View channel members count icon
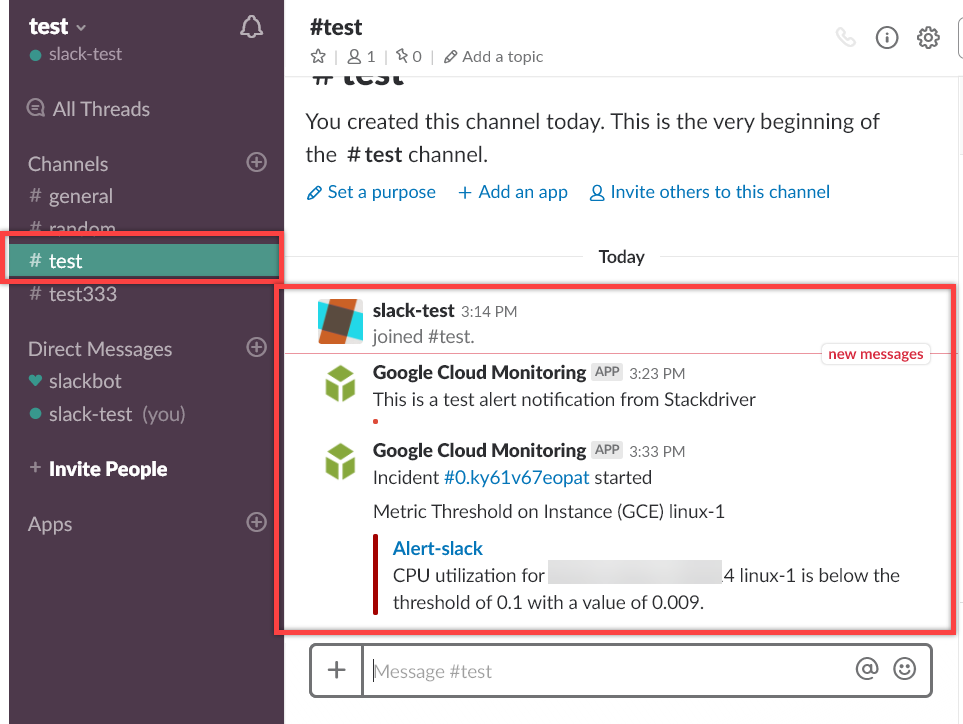Image resolution: width=963 pixels, height=724 pixels. tap(361, 56)
